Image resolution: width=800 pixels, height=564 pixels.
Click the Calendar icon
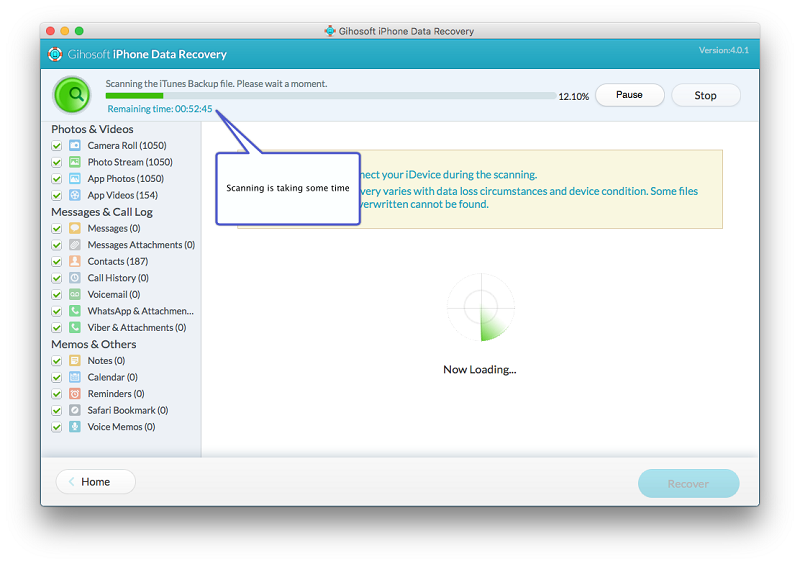(75, 377)
